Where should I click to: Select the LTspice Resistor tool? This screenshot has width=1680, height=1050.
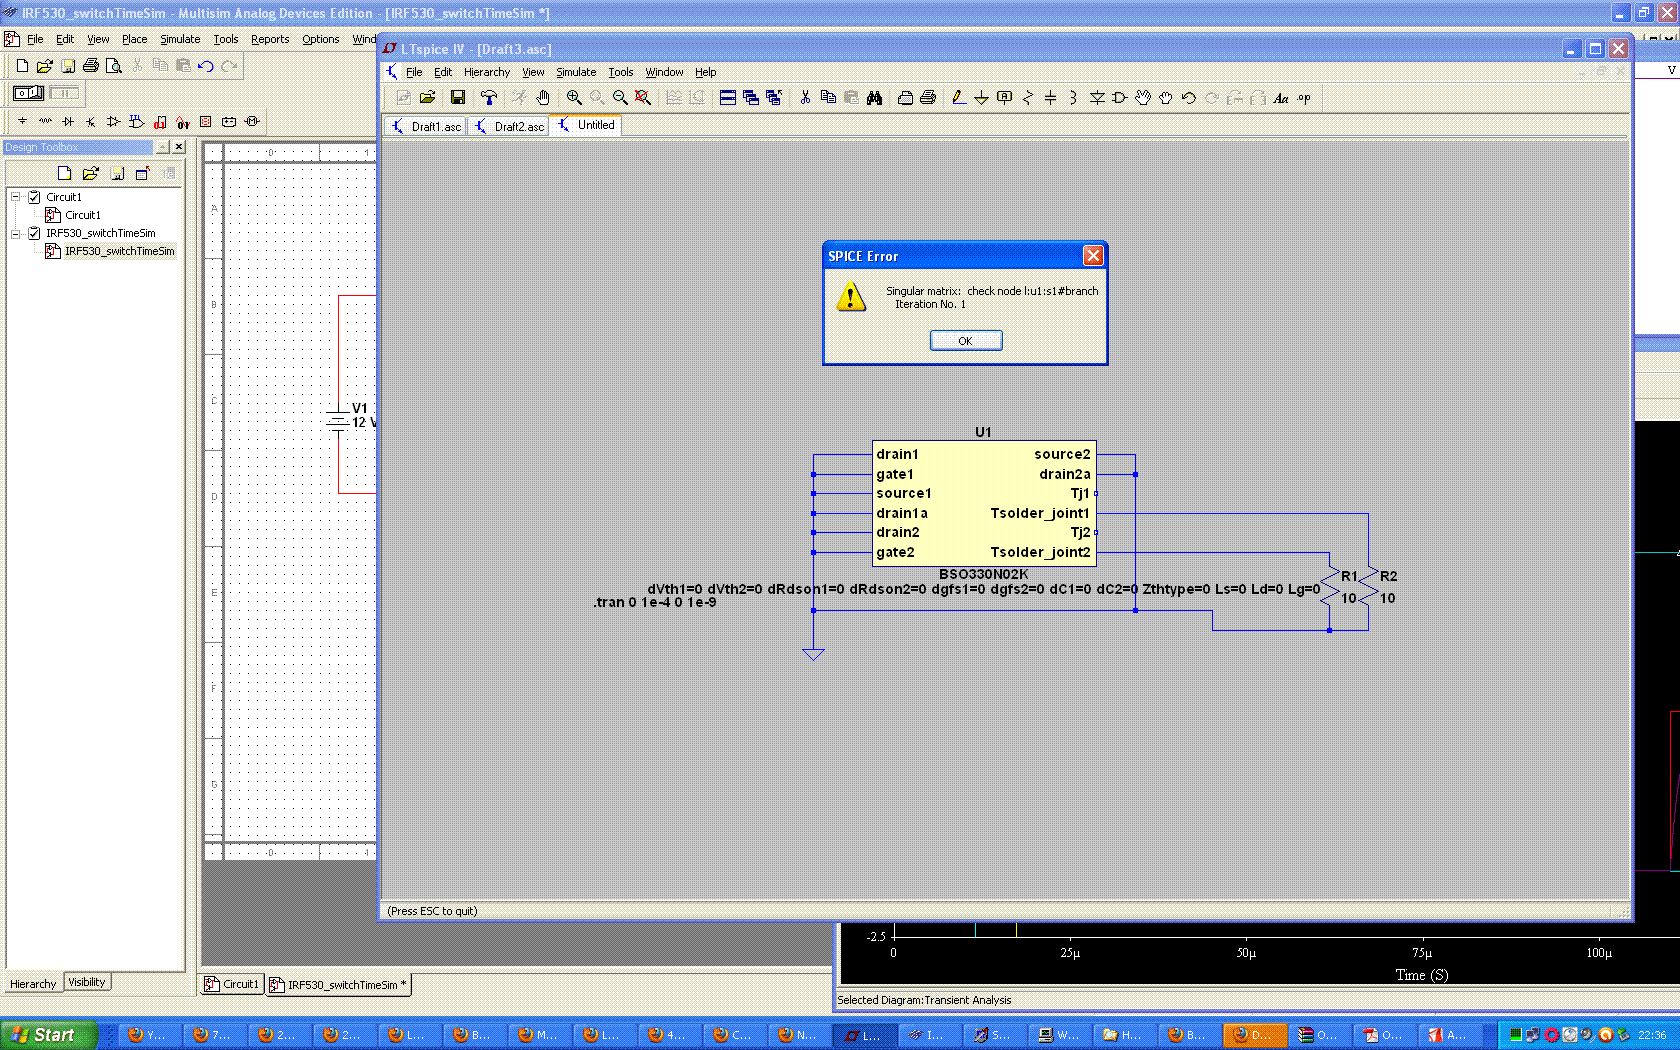click(x=1027, y=98)
